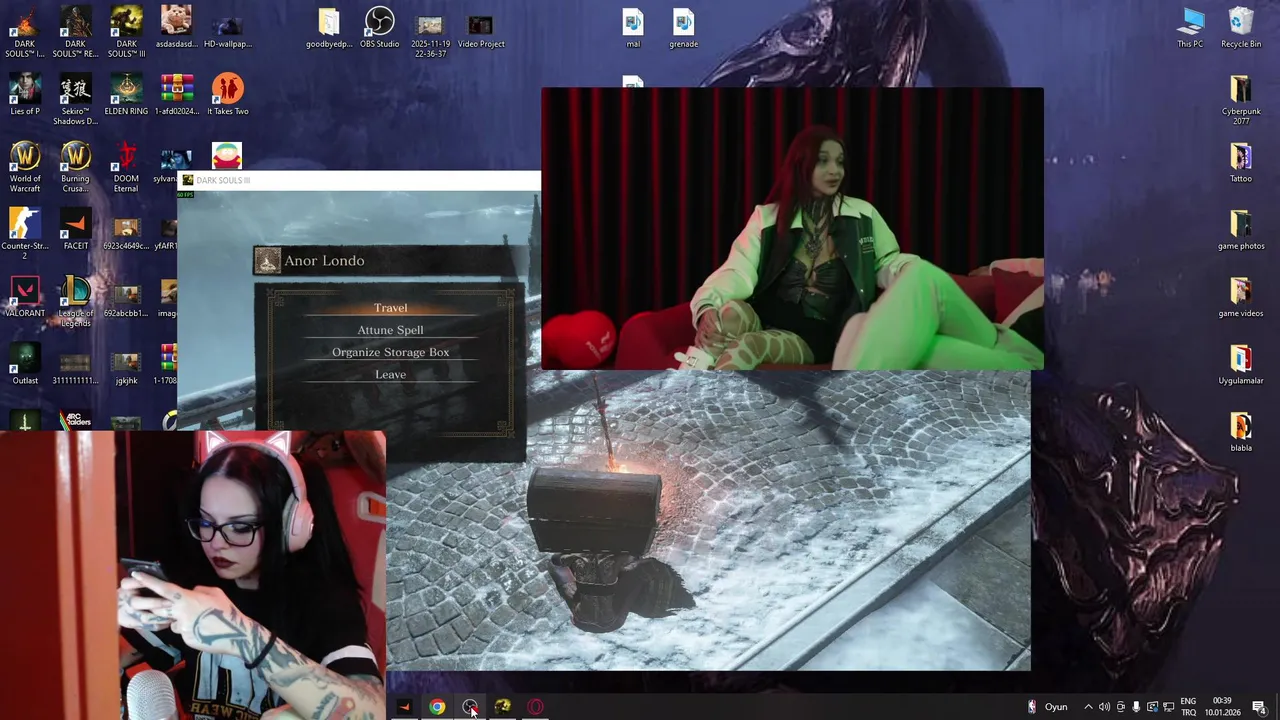Launch Lies of P desktop shortcut
The width and height of the screenshot is (1280, 720).
pyautogui.click(x=25, y=95)
